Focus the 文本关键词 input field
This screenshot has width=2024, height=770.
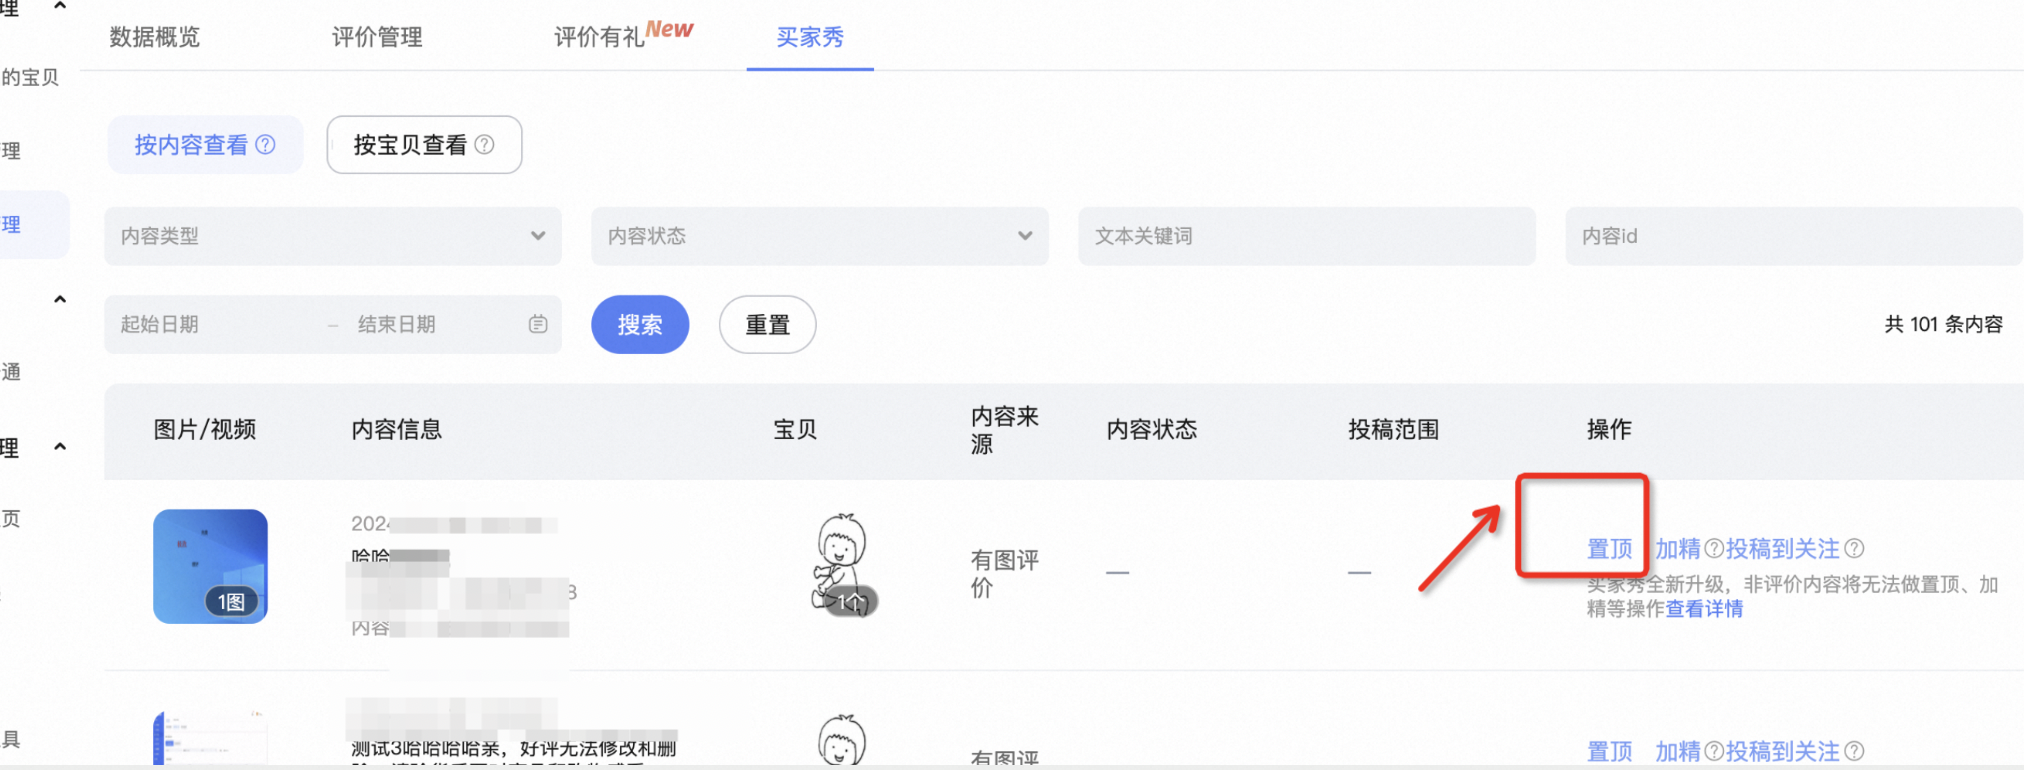(x=1307, y=236)
